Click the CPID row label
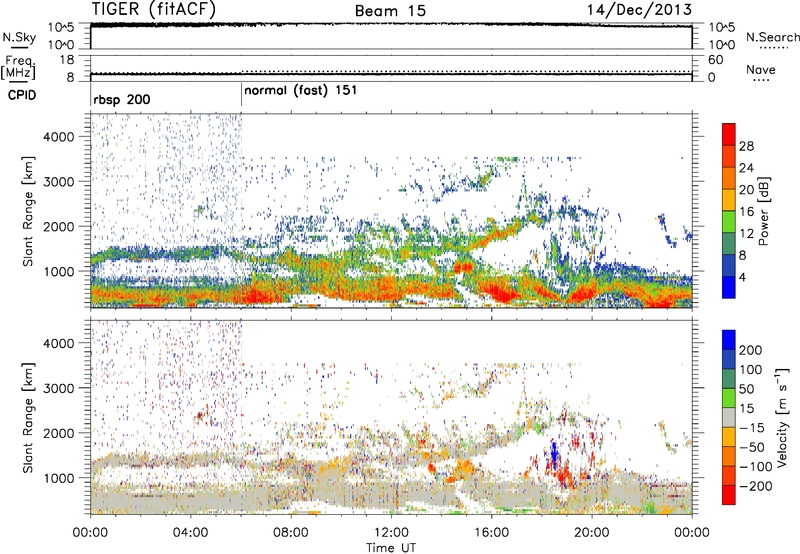Viewport: 800px width, 554px height. [22, 95]
